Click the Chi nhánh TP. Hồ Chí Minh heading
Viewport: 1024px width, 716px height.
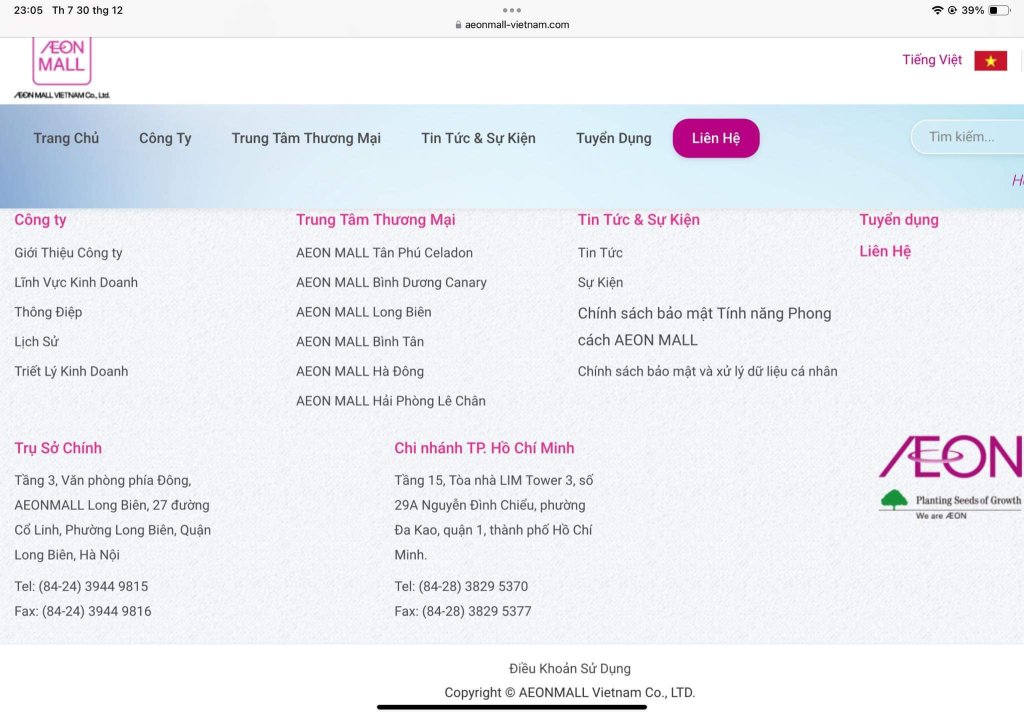click(484, 448)
